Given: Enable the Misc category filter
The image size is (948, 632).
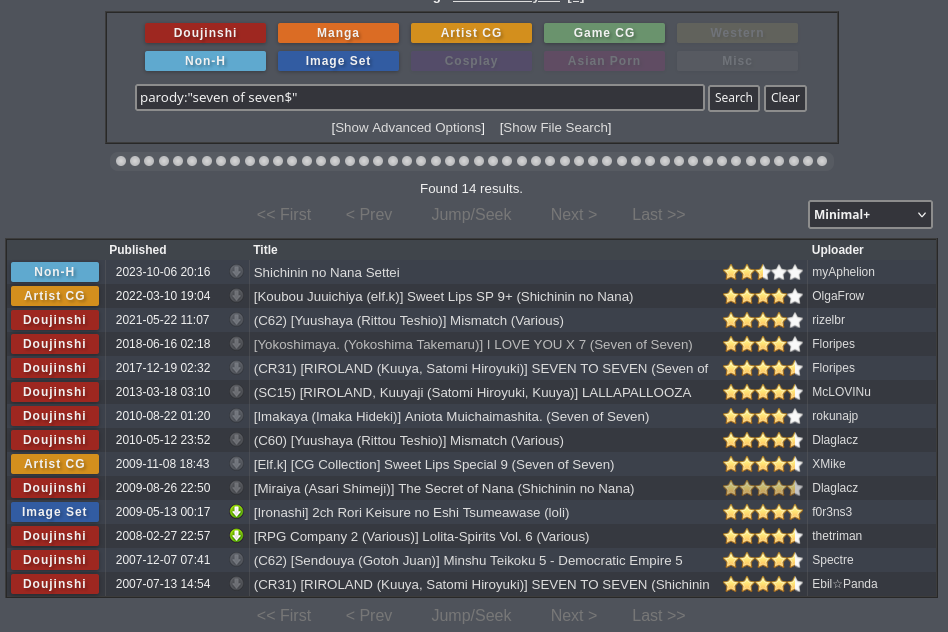Looking at the screenshot, I should coord(737,60).
